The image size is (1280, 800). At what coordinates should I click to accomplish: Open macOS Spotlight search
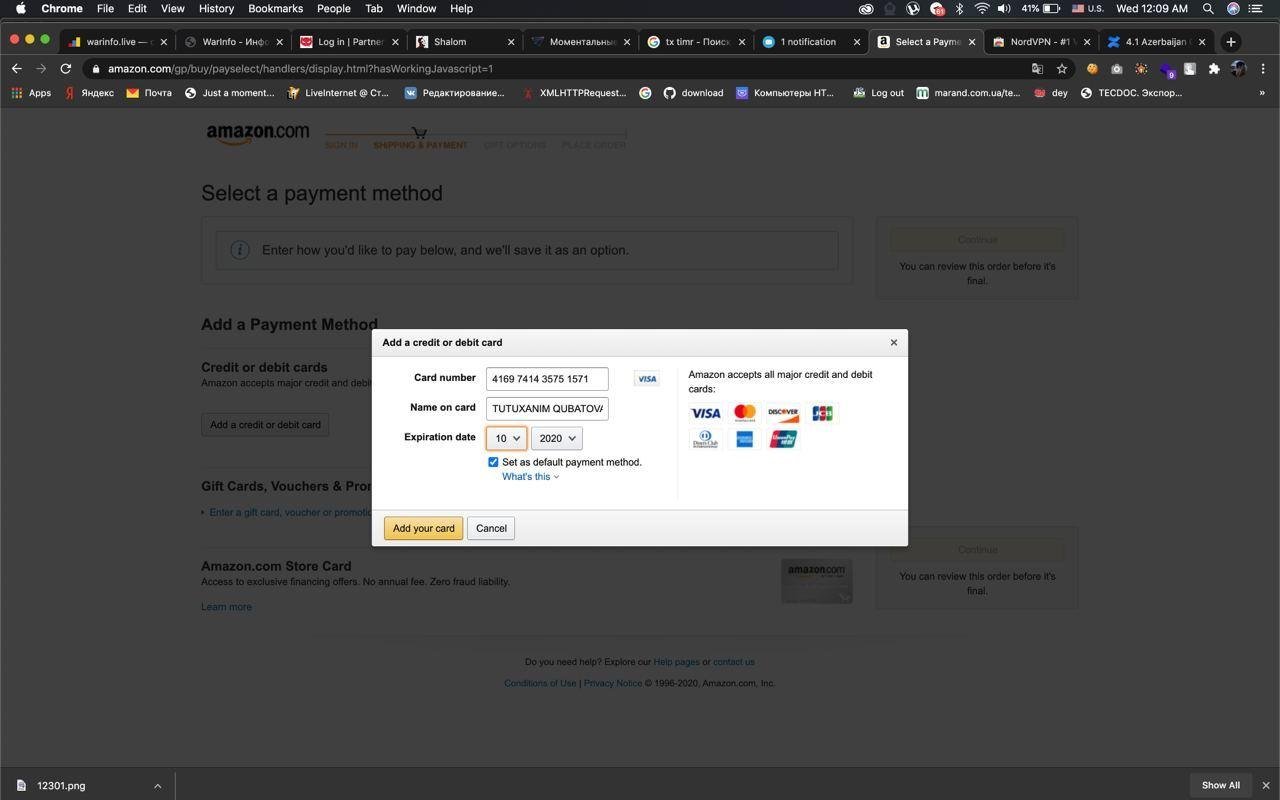coord(1208,8)
